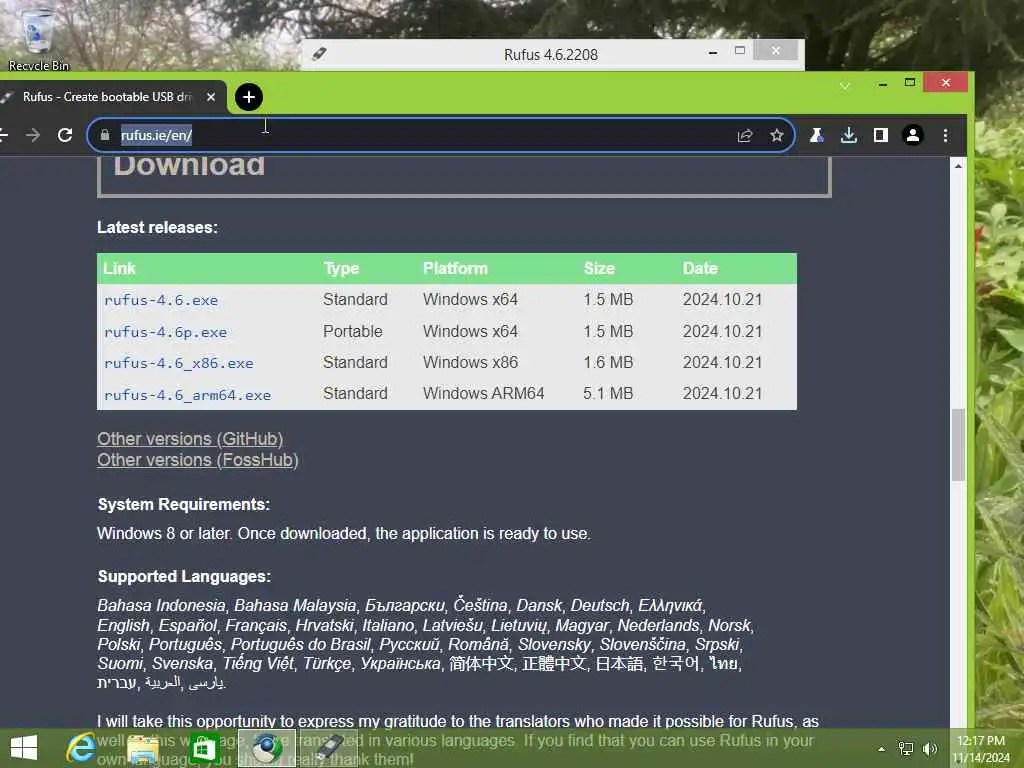1024x768 pixels.
Task: Click the site lock security icon
Action: (x=104, y=135)
